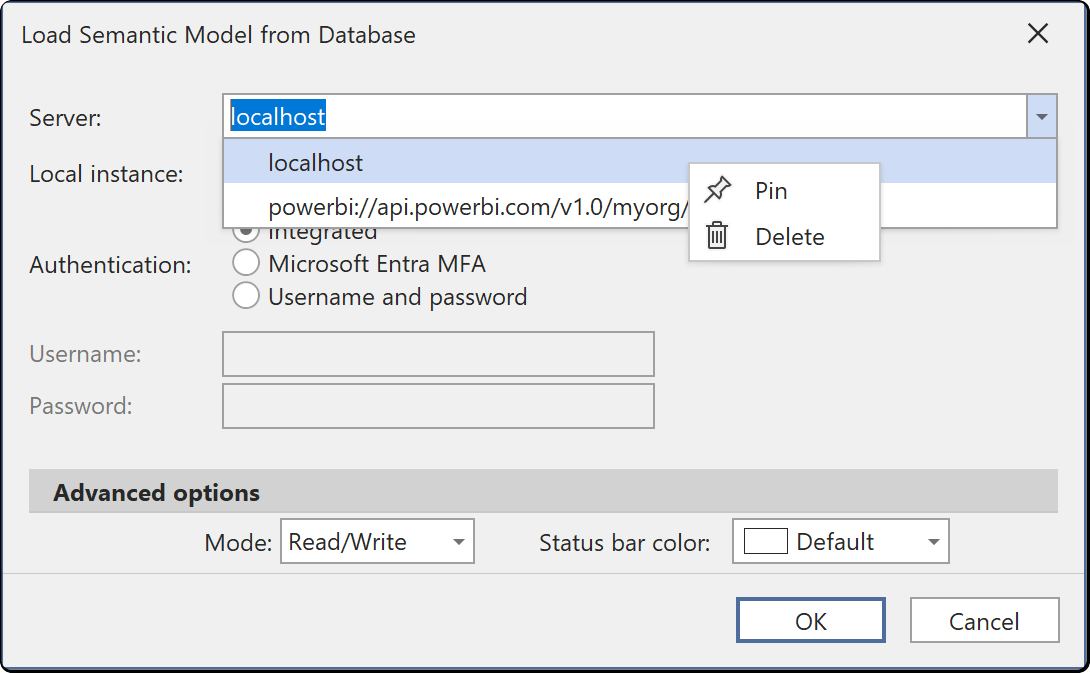Choose Pin from the context menu
Viewport: 1090px width, 673px height.
[784, 190]
